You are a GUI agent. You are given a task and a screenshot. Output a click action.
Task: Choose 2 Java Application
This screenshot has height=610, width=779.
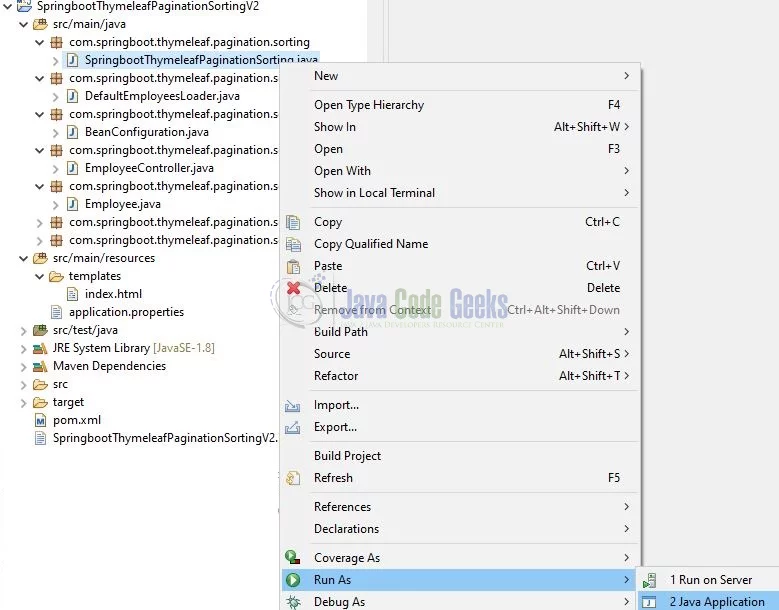click(x=709, y=602)
